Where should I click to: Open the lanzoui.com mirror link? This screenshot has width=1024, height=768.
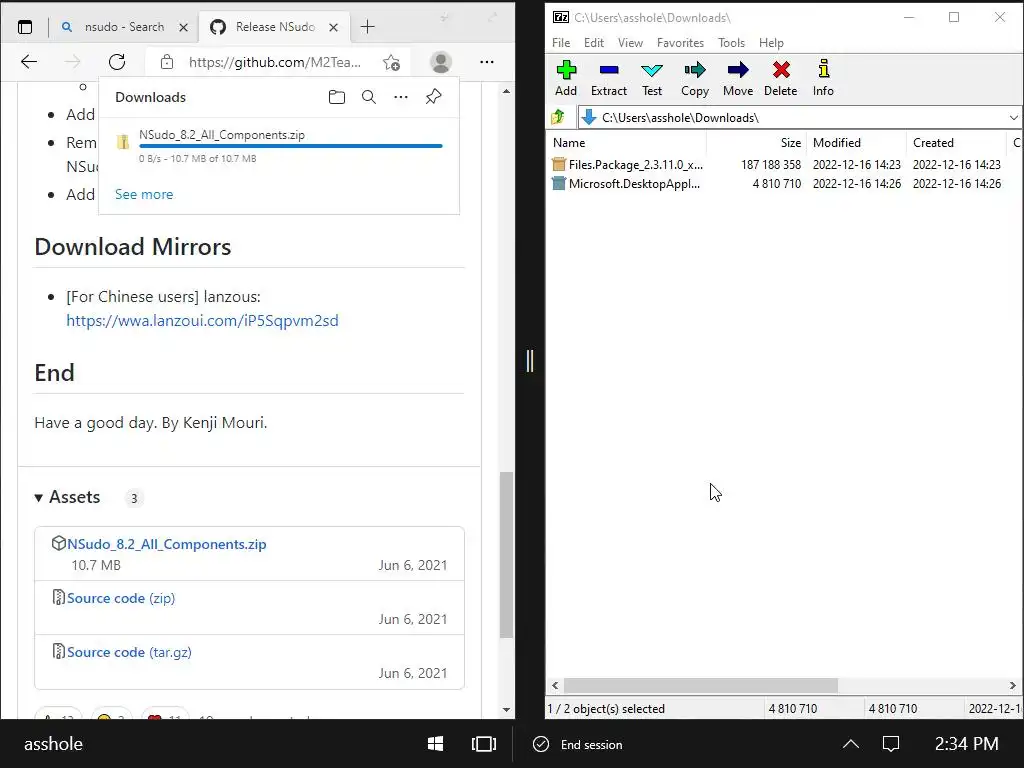(202, 321)
